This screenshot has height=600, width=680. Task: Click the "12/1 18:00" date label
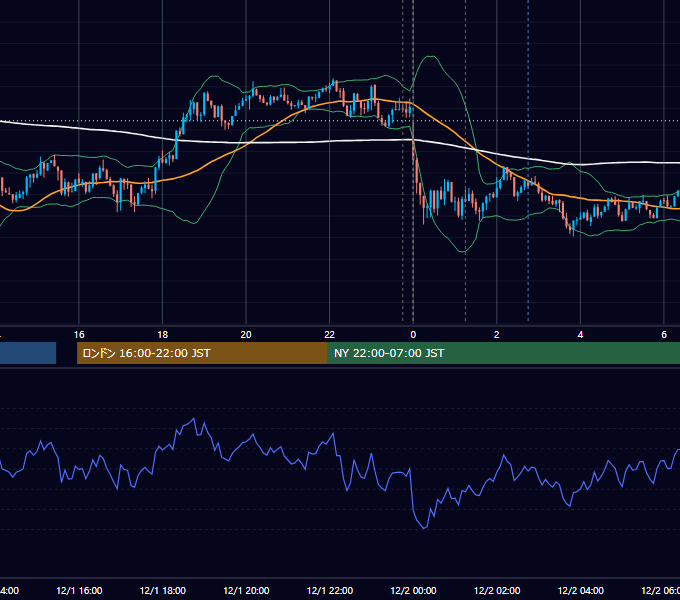pyautogui.click(x=163, y=591)
